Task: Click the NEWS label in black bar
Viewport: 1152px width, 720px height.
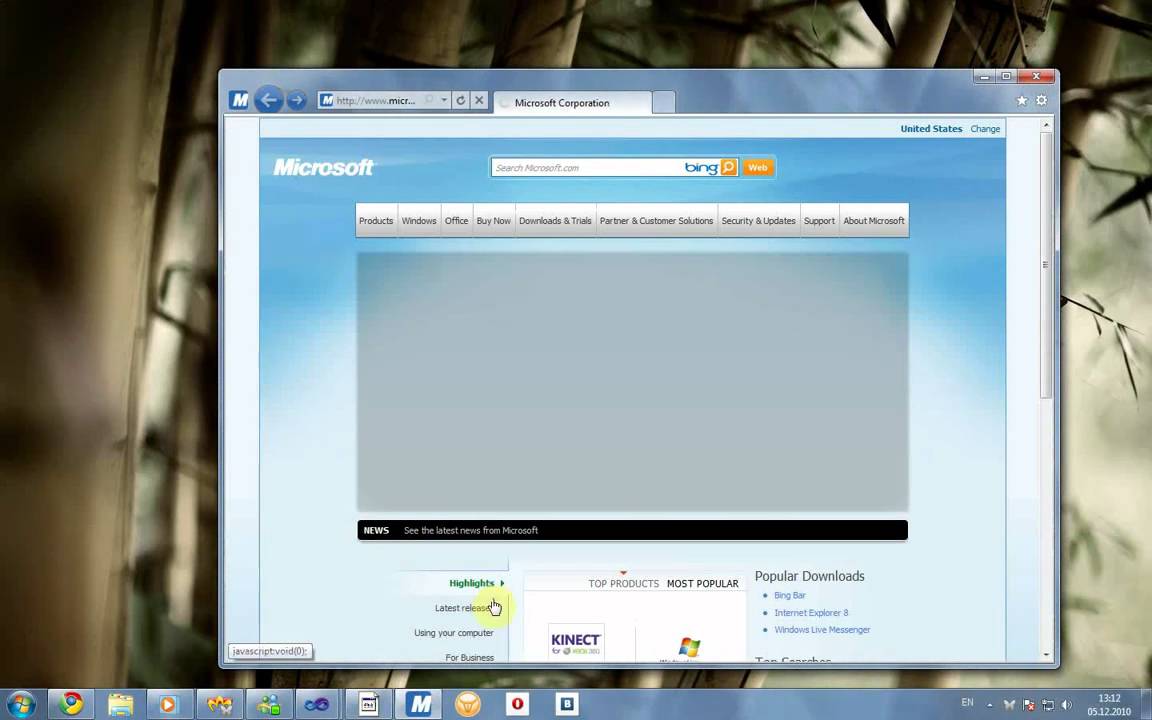Action: click(376, 530)
